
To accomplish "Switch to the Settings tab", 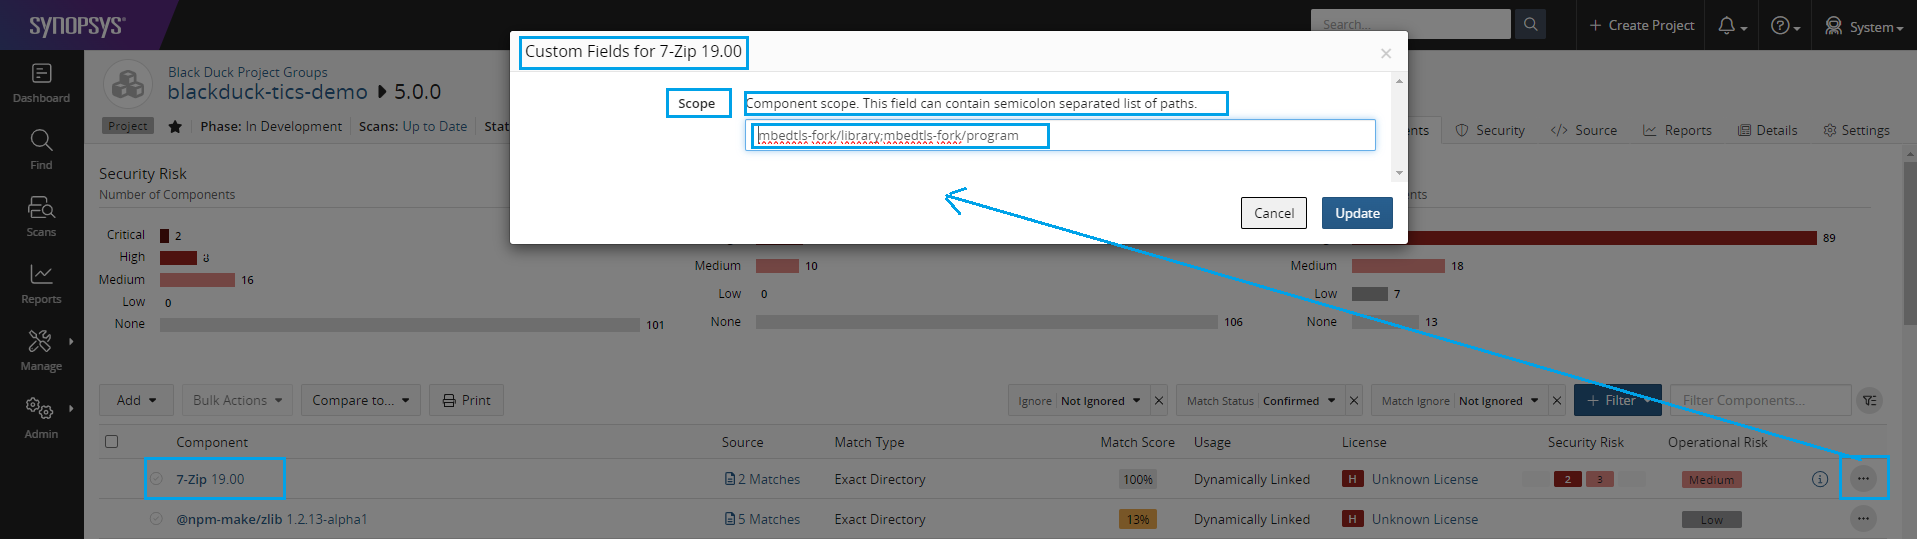I will 1856,130.
